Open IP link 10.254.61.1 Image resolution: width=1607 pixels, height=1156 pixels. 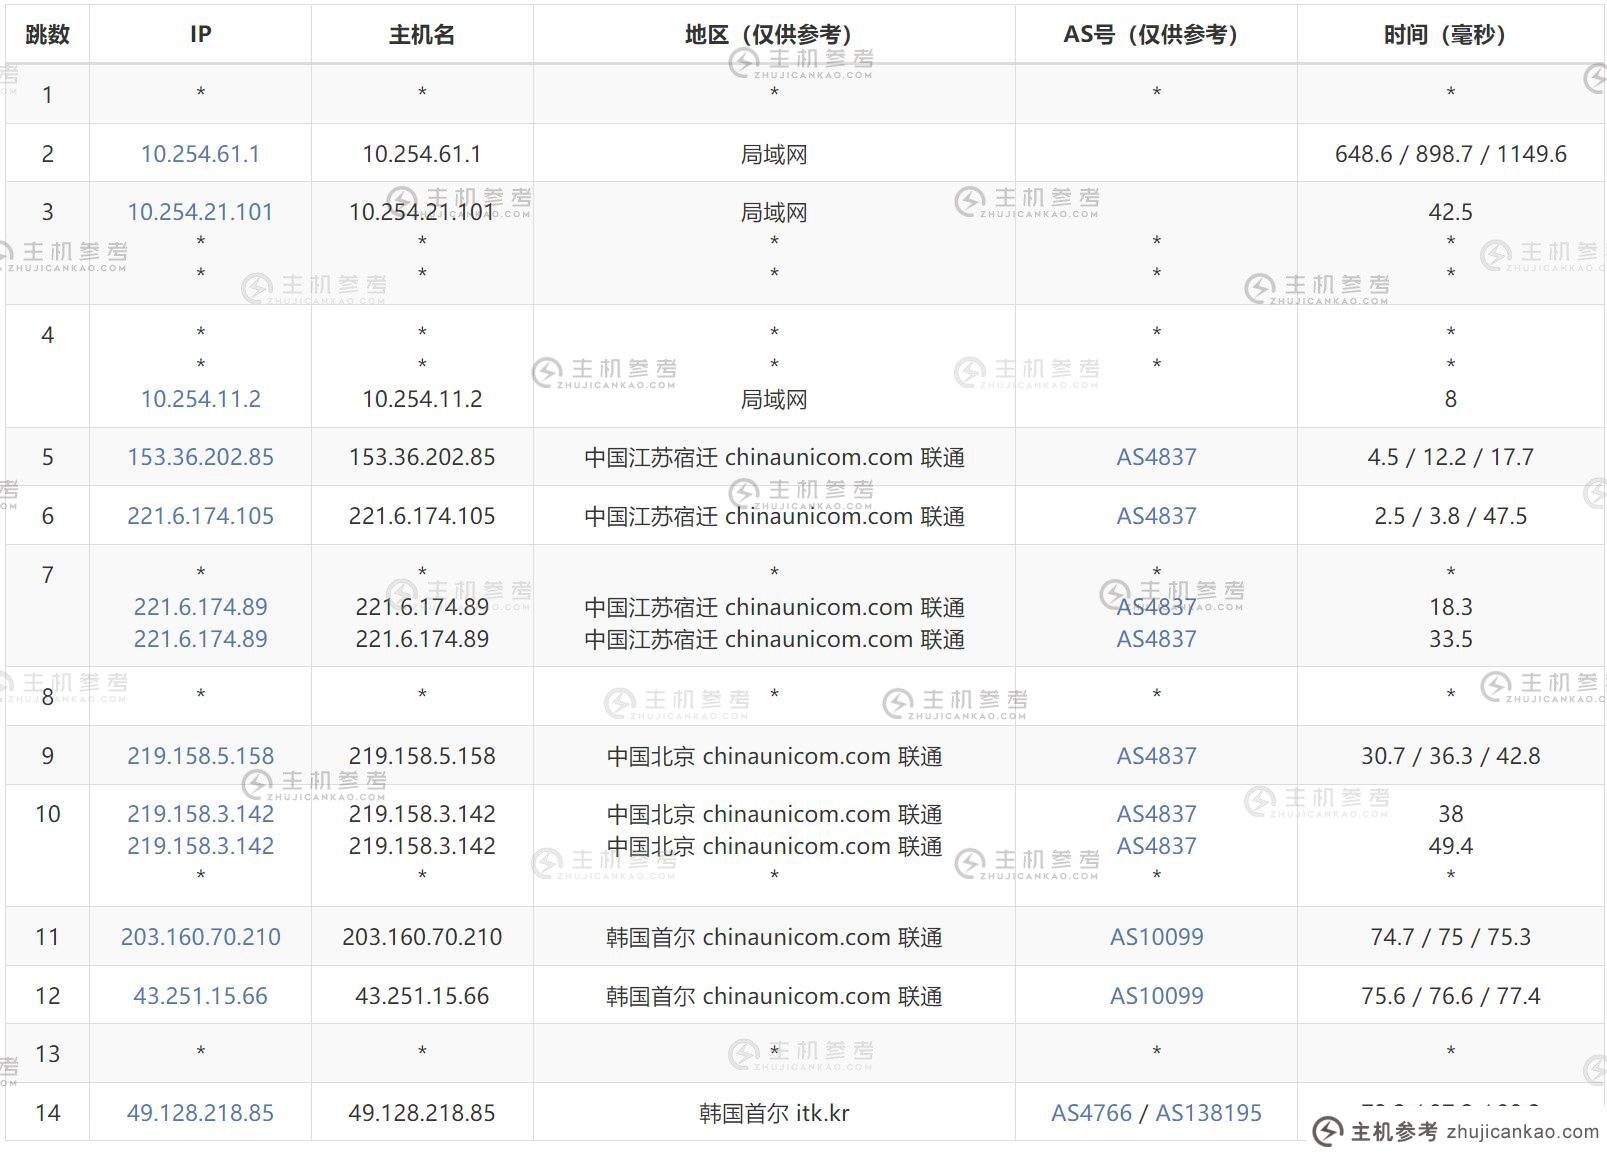200,154
